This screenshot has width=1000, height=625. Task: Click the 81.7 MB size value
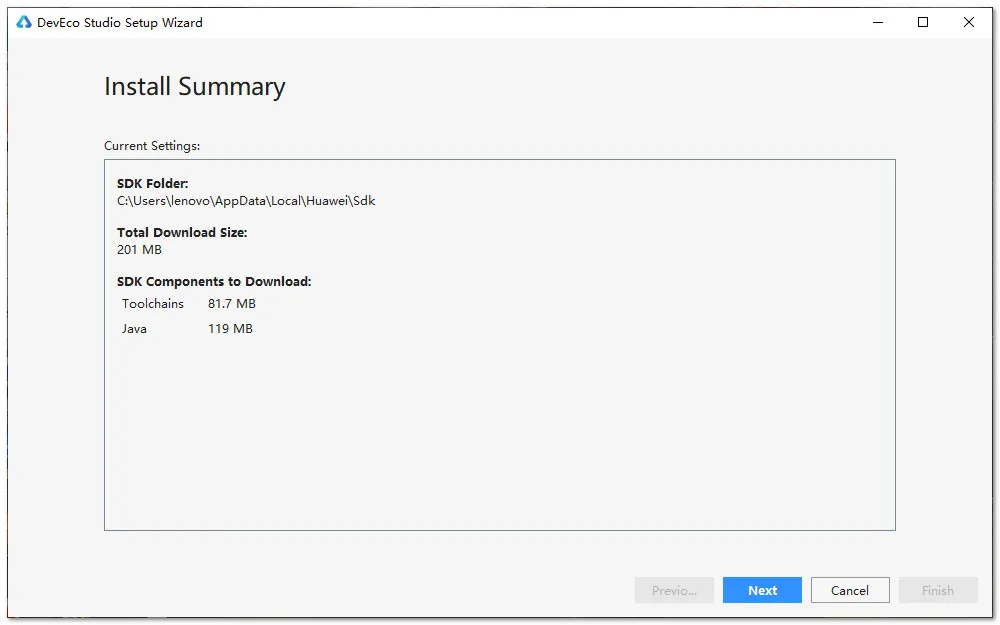pos(232,304)
